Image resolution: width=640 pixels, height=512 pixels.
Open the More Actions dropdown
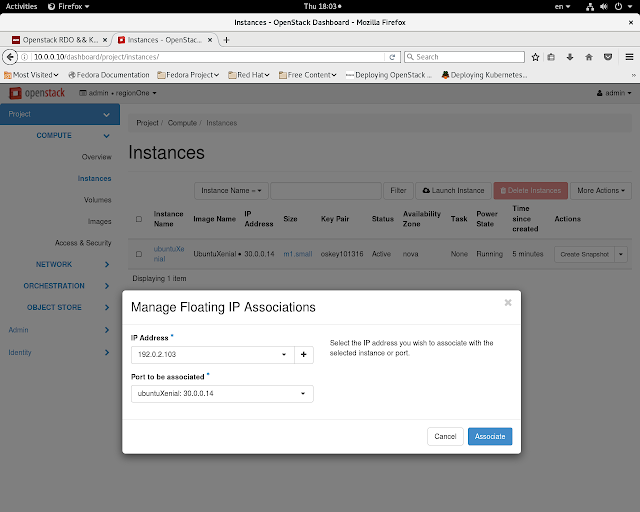601,191
